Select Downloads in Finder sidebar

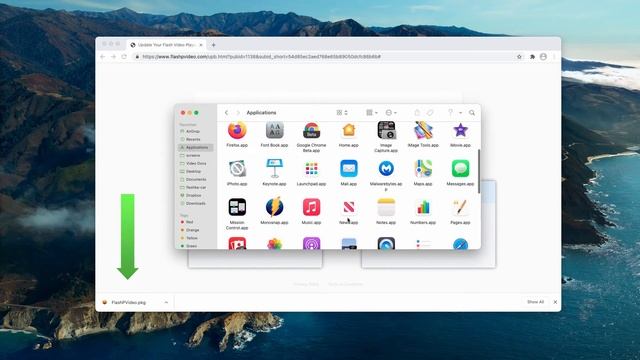coord(196,203)
